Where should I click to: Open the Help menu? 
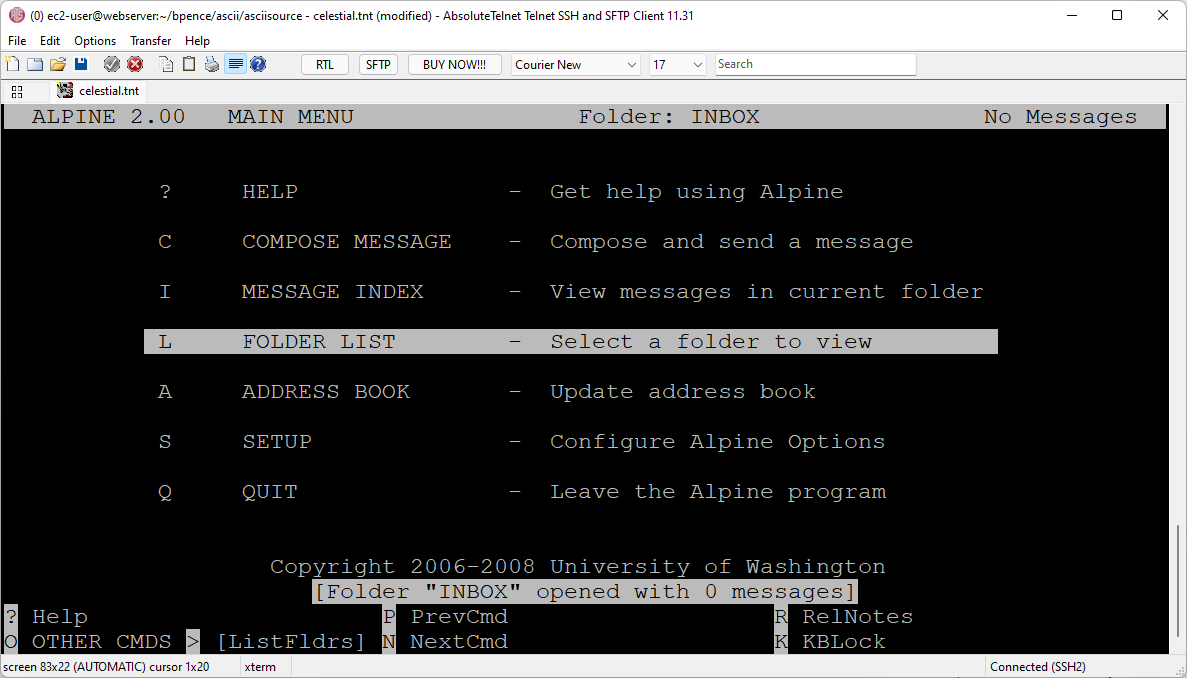[198, 41]
